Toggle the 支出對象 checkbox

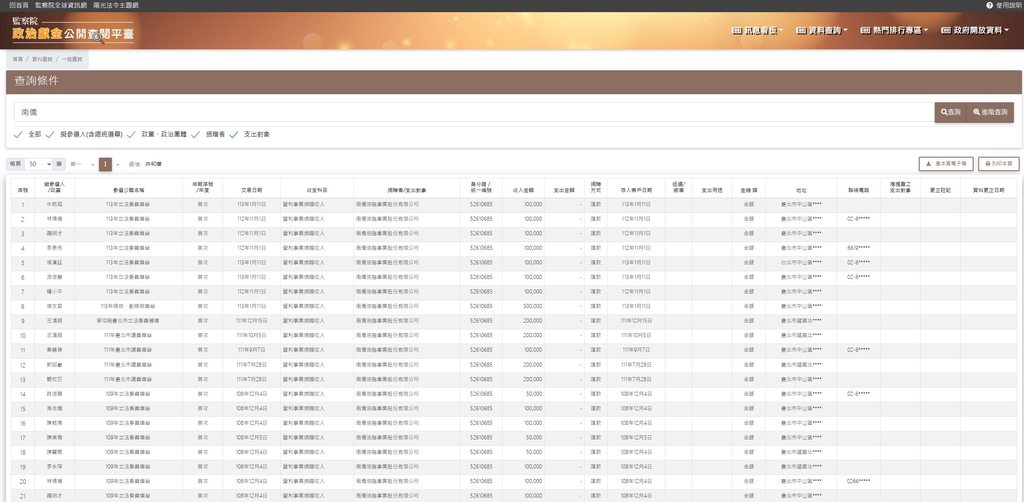click(x=233, y=134)
